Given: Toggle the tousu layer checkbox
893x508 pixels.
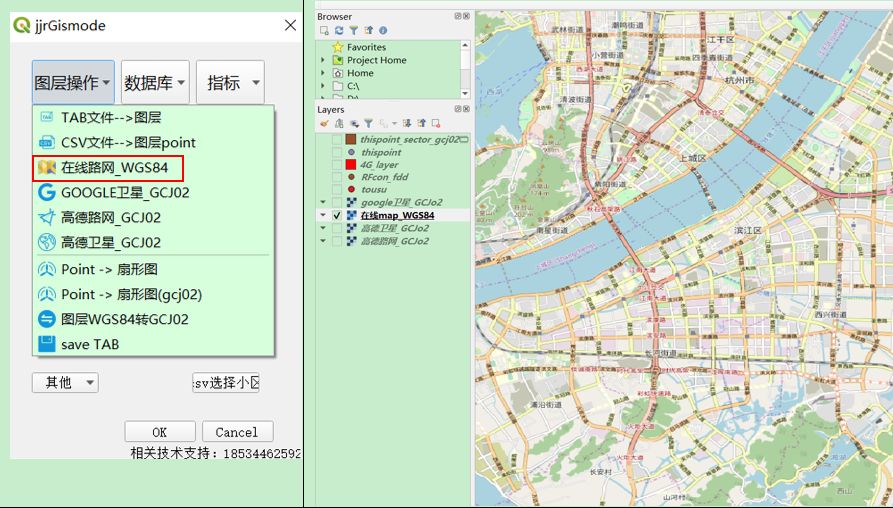Looking at the screenshot, I should 337,190.
